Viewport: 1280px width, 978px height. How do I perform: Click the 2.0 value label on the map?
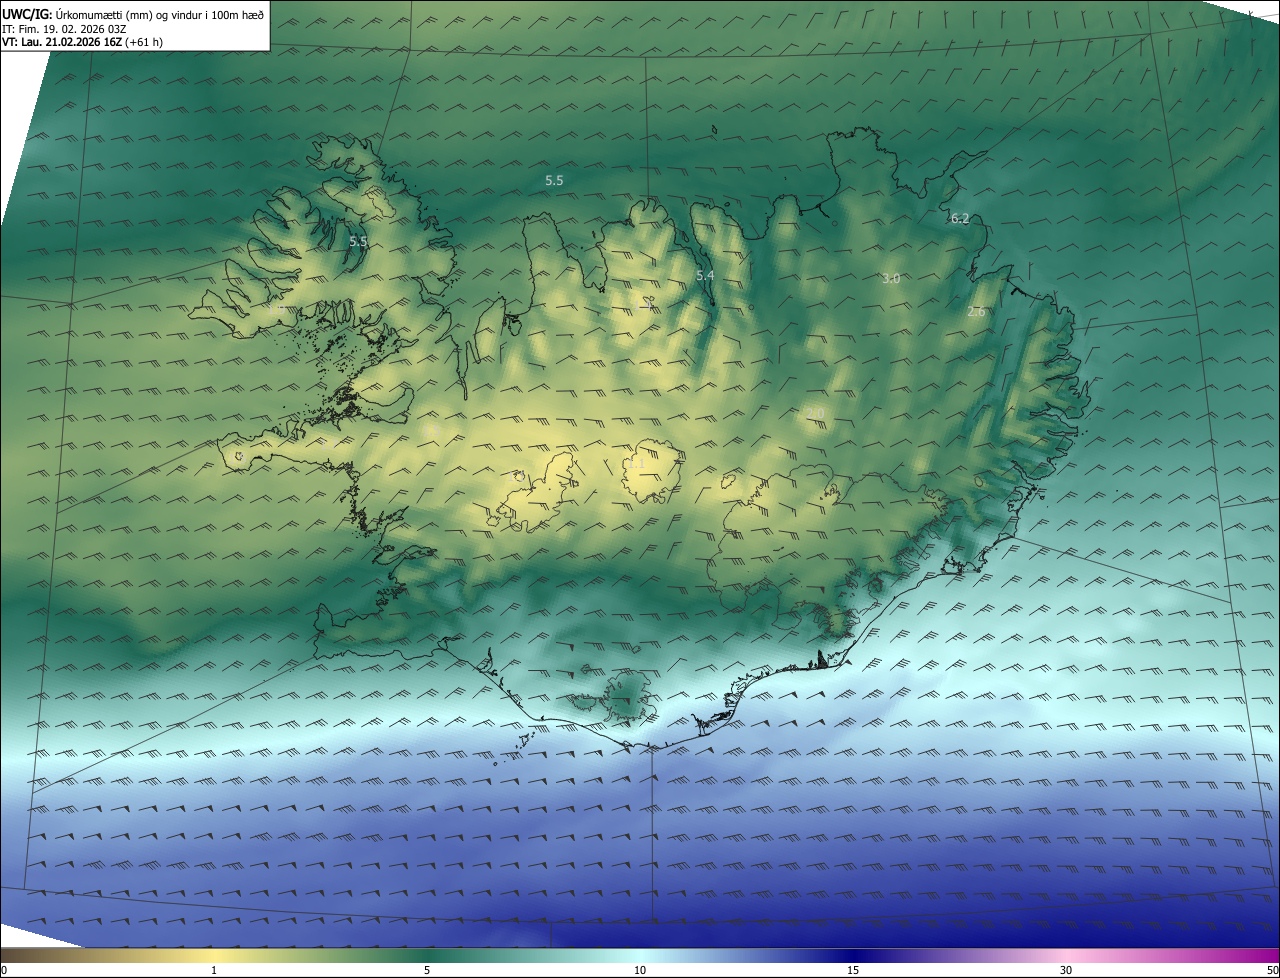click(815, 413)
